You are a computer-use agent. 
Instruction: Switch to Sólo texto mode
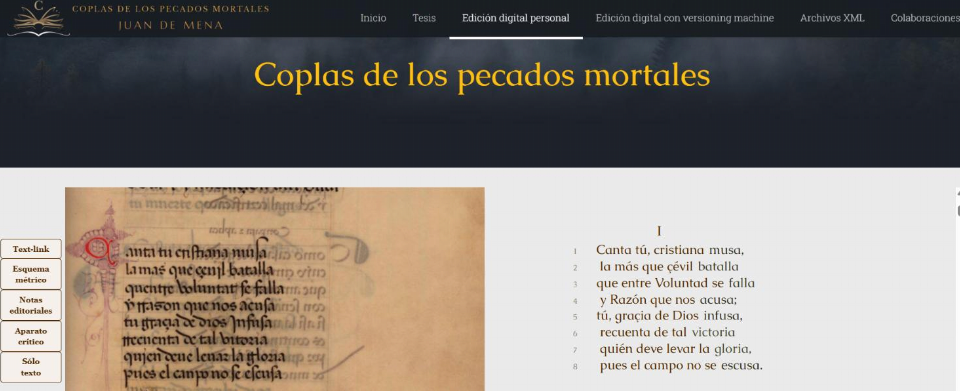31,367
